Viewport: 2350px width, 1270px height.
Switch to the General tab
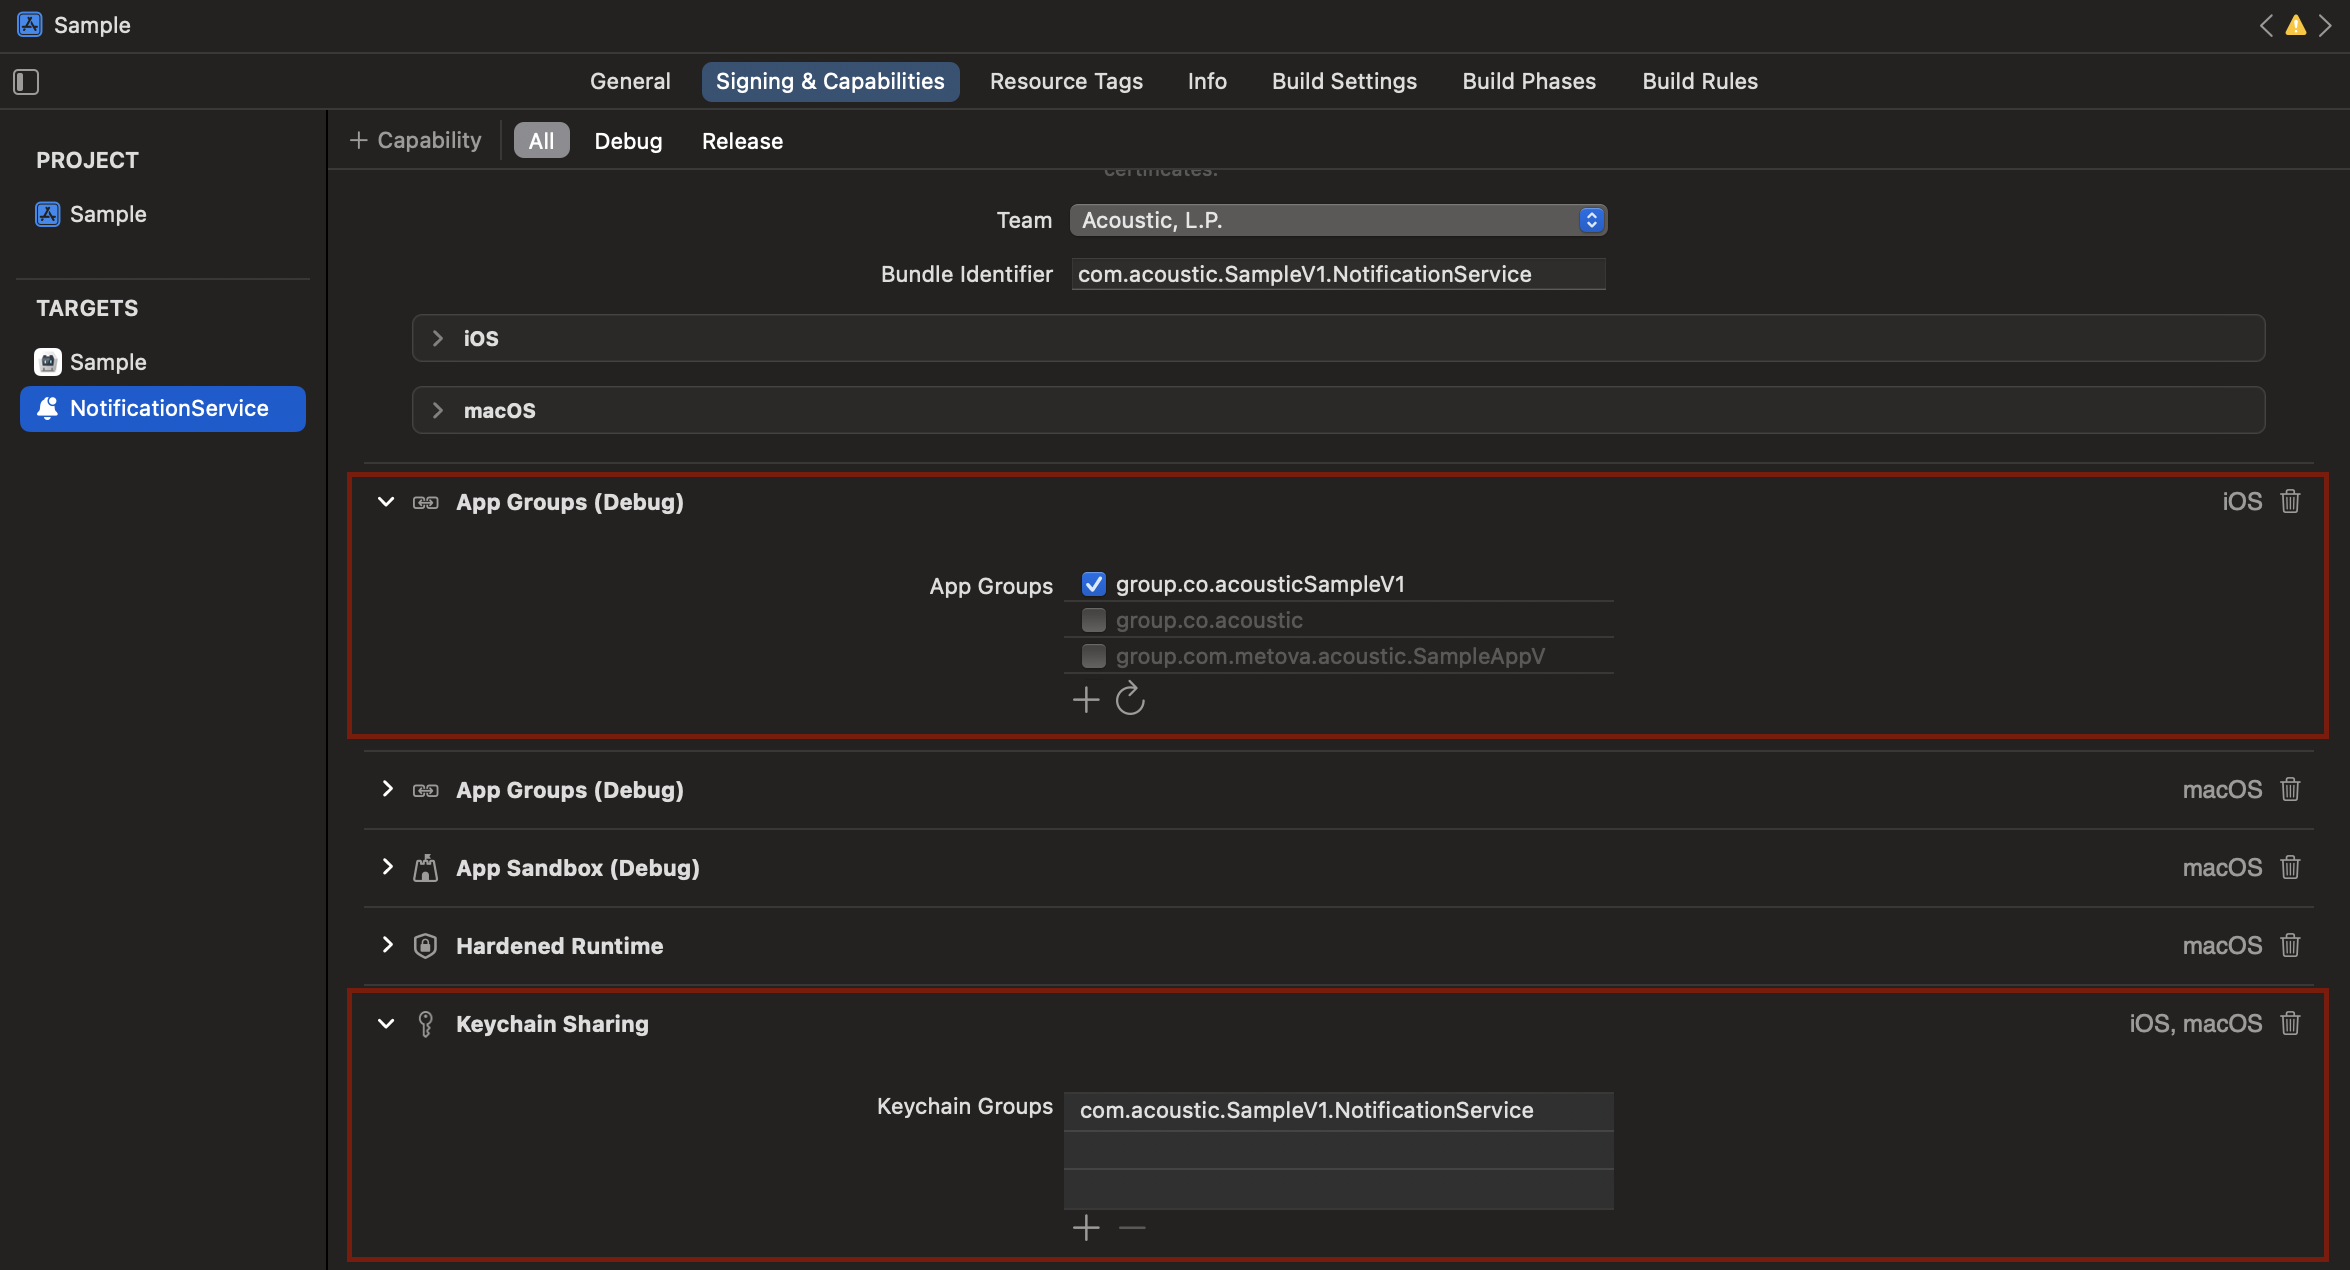click(x=630, y=82)
